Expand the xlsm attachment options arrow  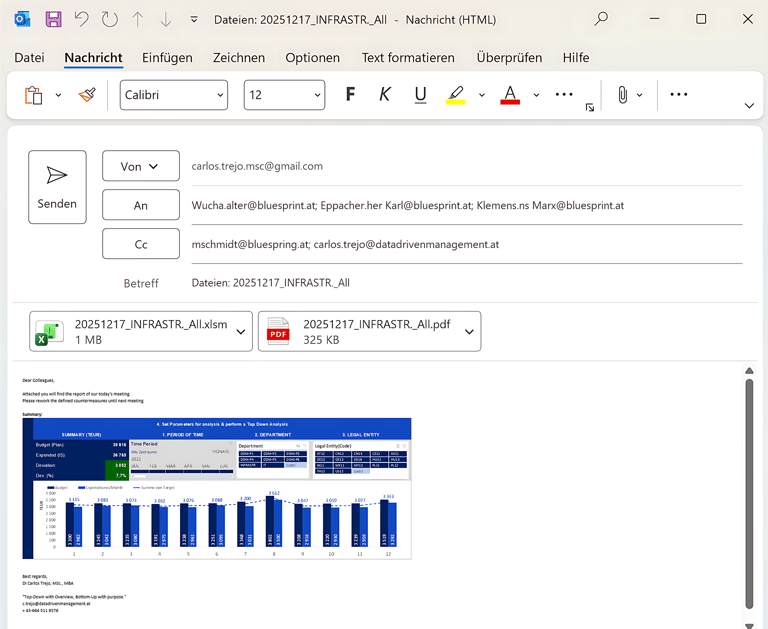(x=241, y=332)
